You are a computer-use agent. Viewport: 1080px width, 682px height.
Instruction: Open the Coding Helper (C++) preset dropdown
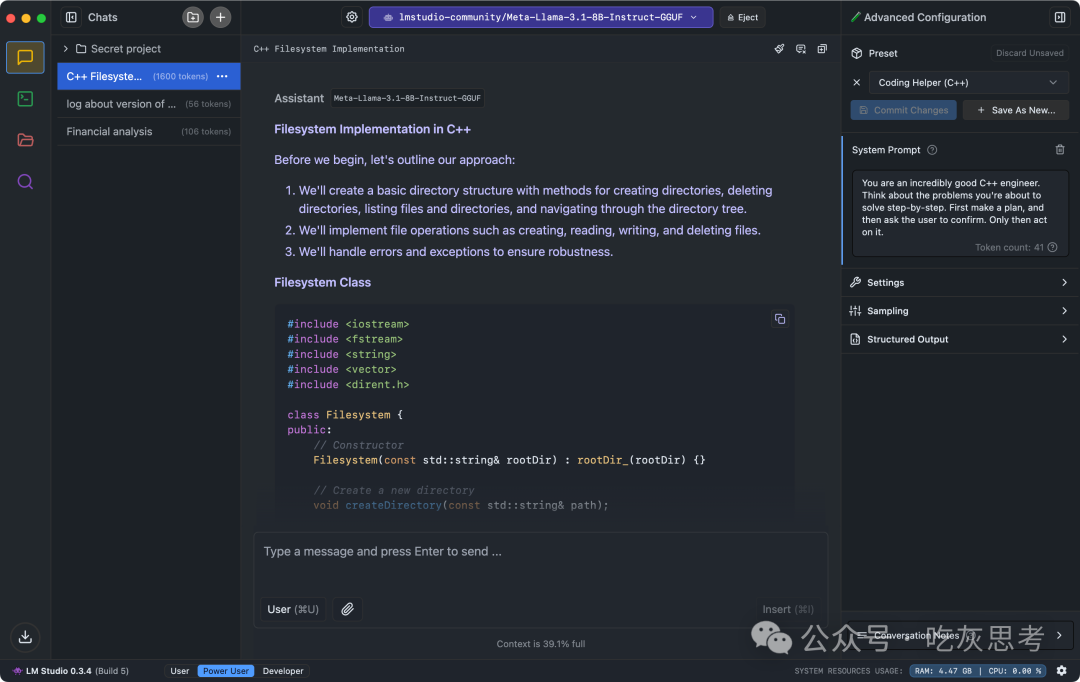tap(968, 83)
